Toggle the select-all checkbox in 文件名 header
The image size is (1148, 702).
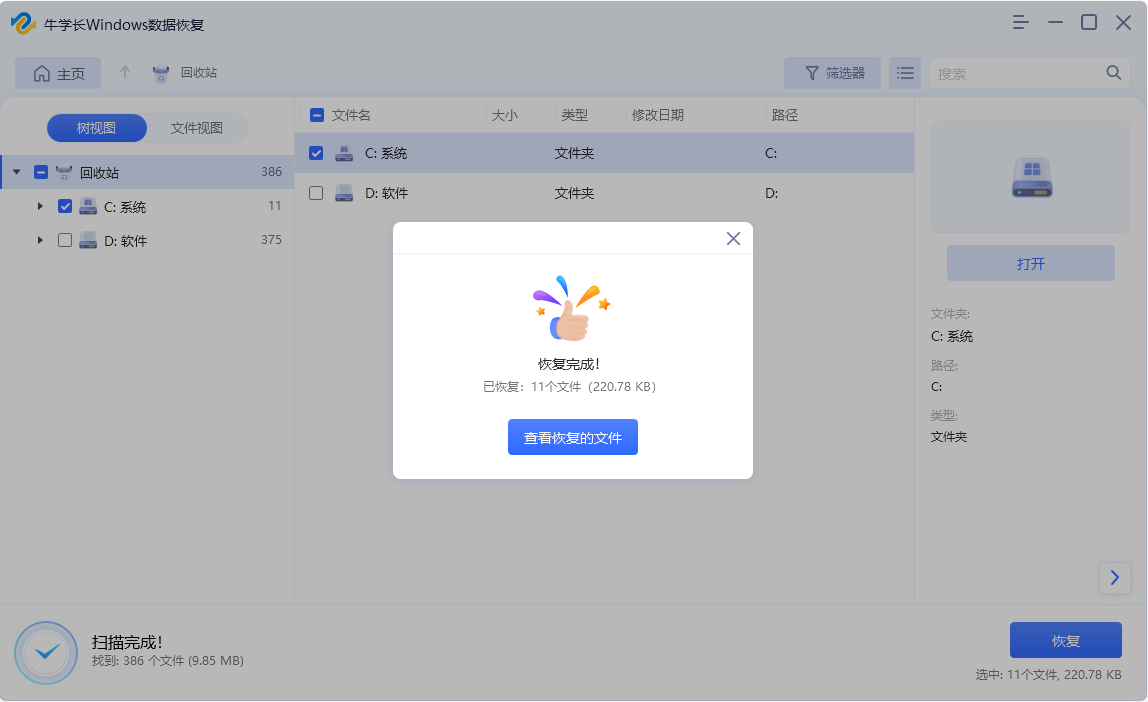(315, 114)
